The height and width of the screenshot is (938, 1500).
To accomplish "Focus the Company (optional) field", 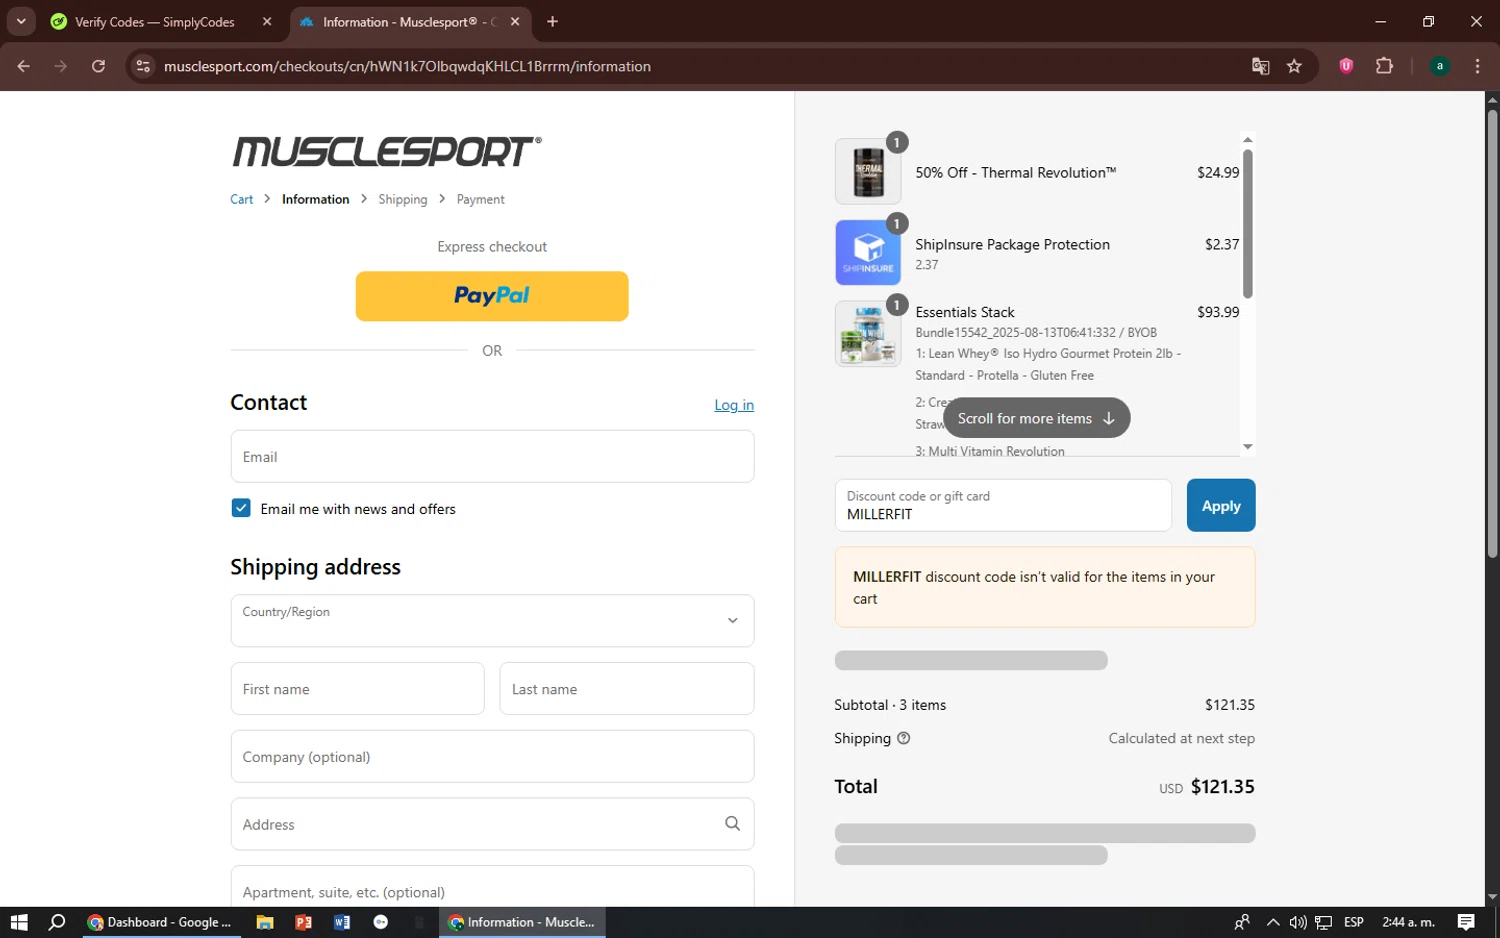I will click(492, 756).
